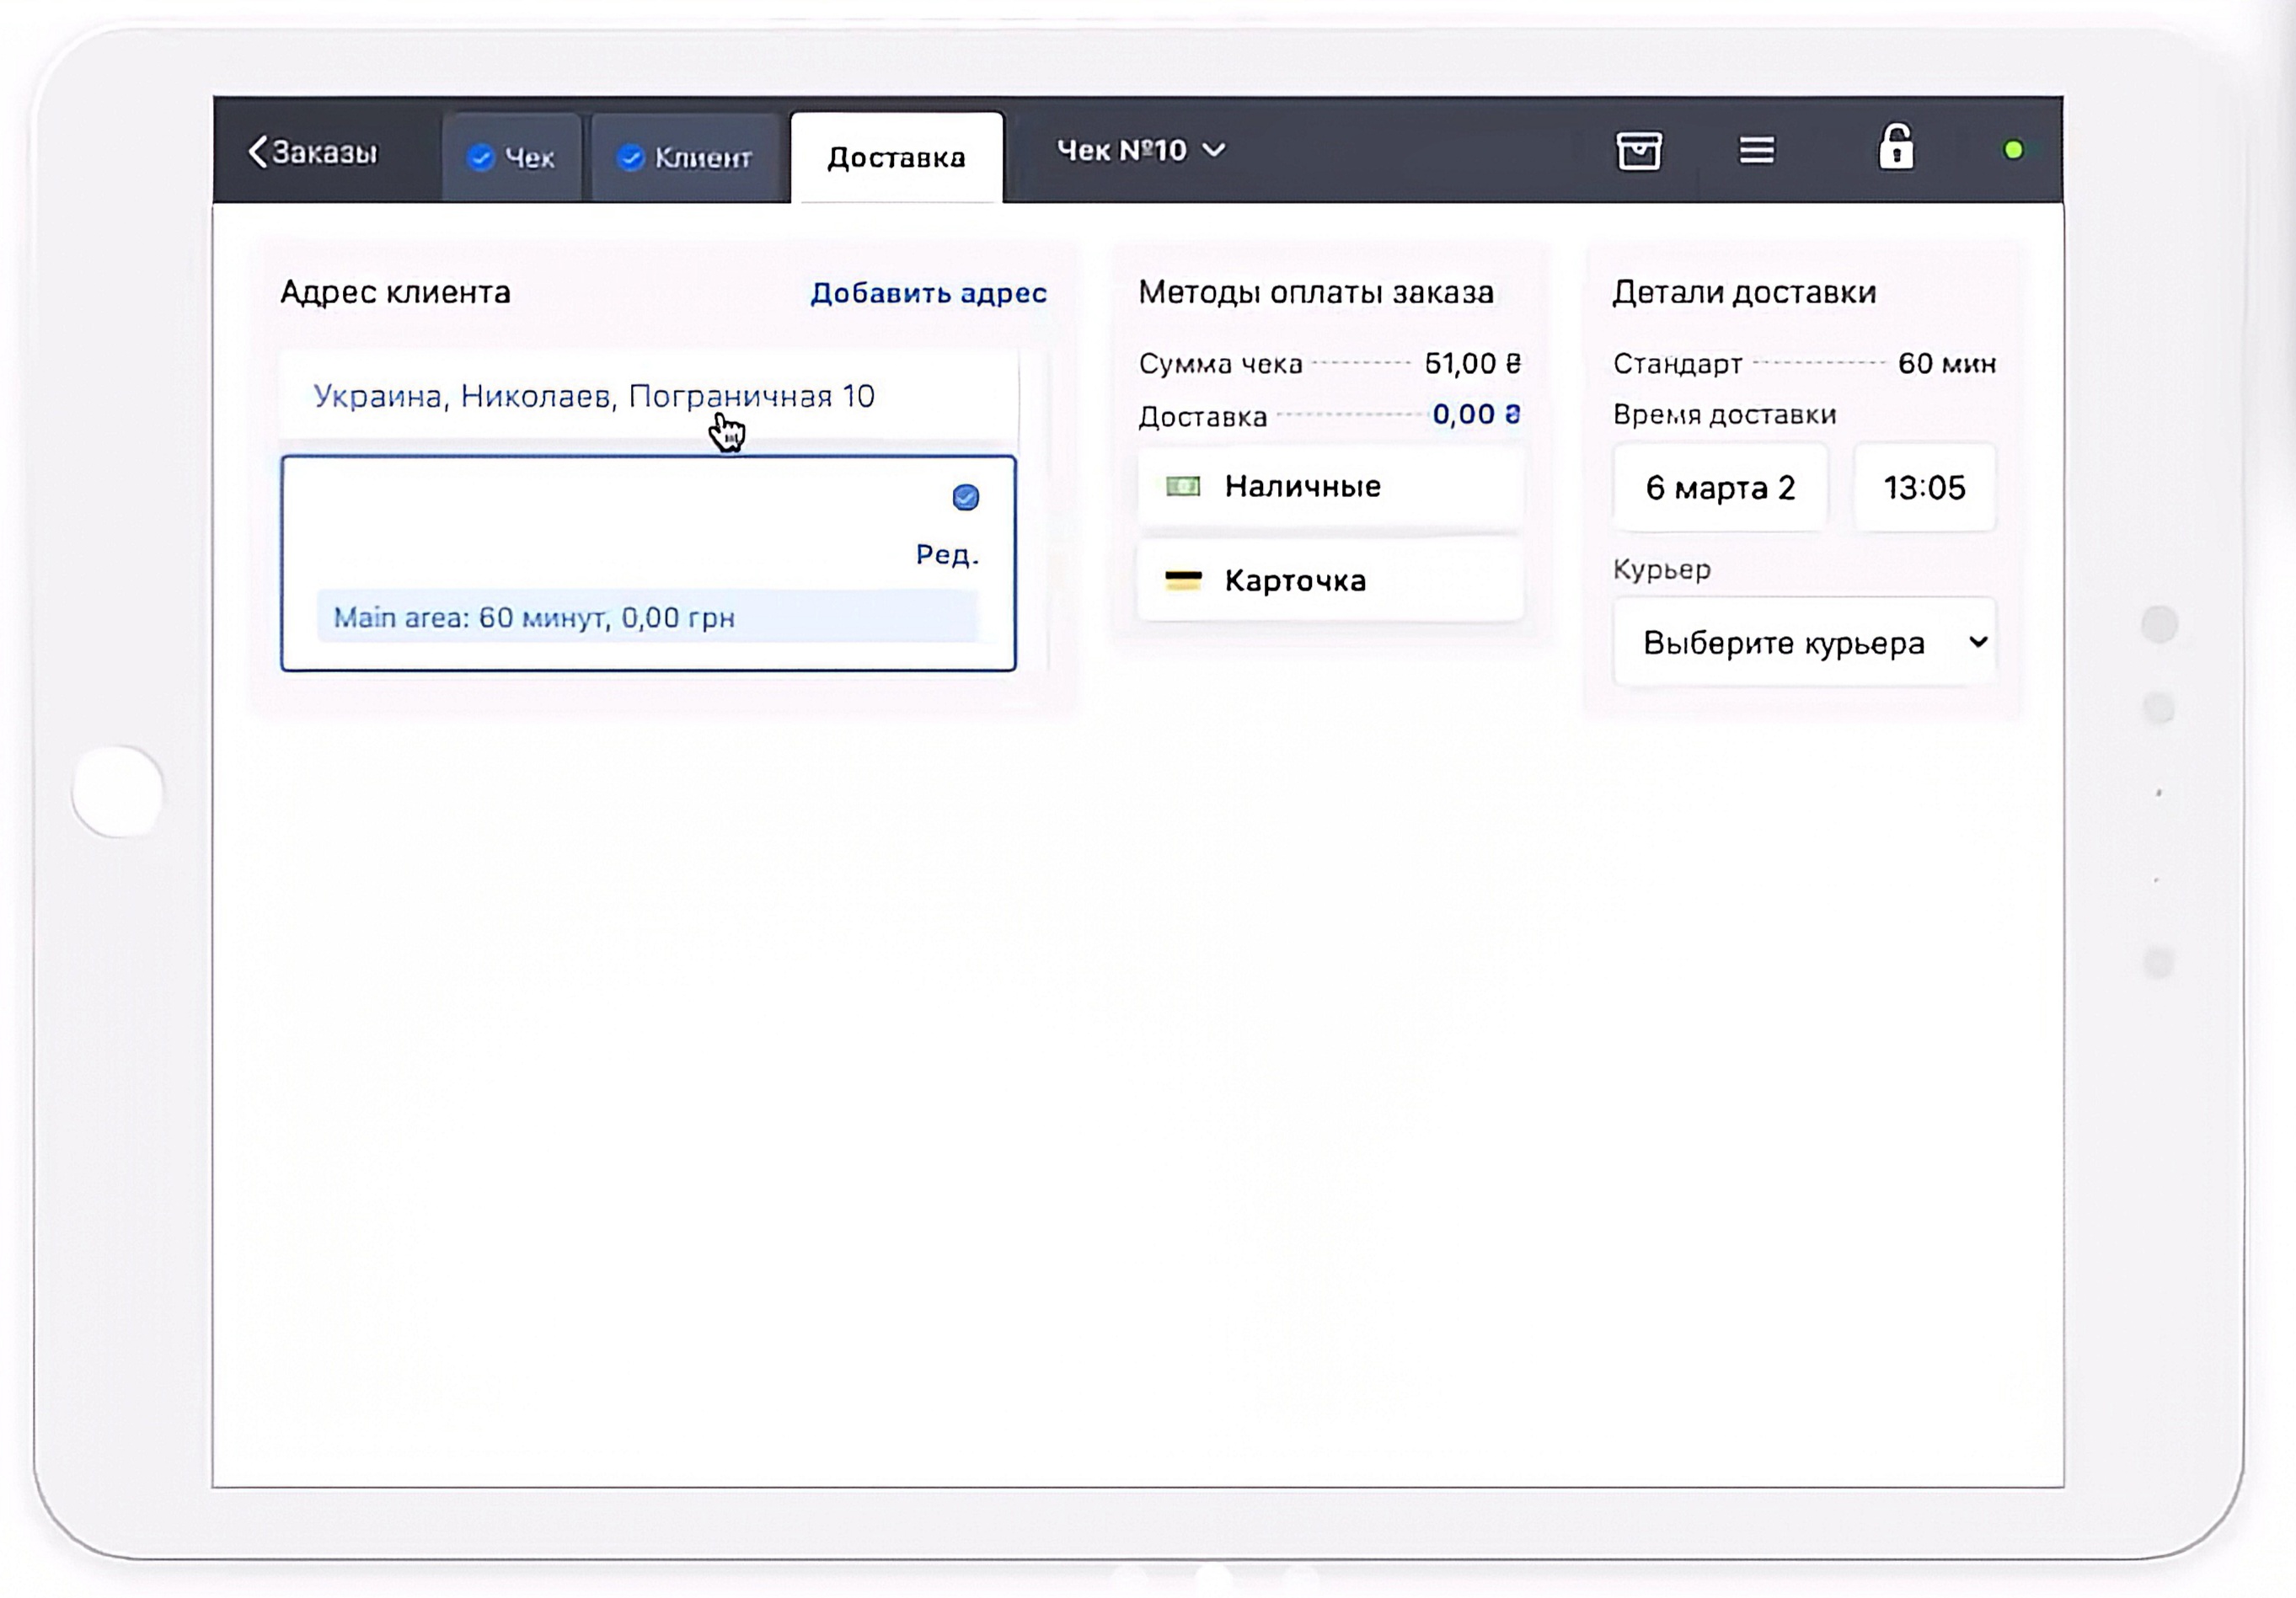2296x1598 pixels.
Task: Open the Чек tab
Action: point(511,157)
